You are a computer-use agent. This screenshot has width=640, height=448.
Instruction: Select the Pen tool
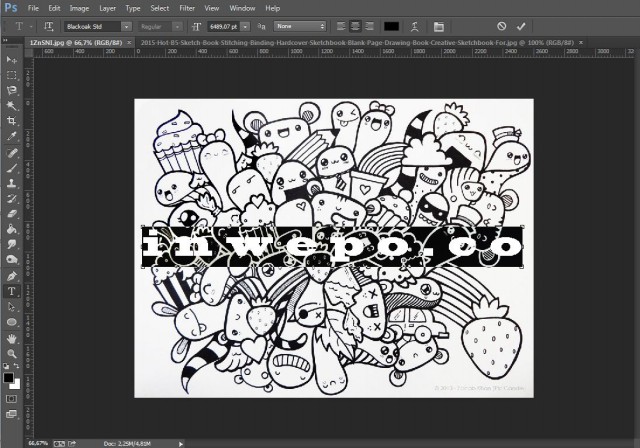(x=12, y=276)
